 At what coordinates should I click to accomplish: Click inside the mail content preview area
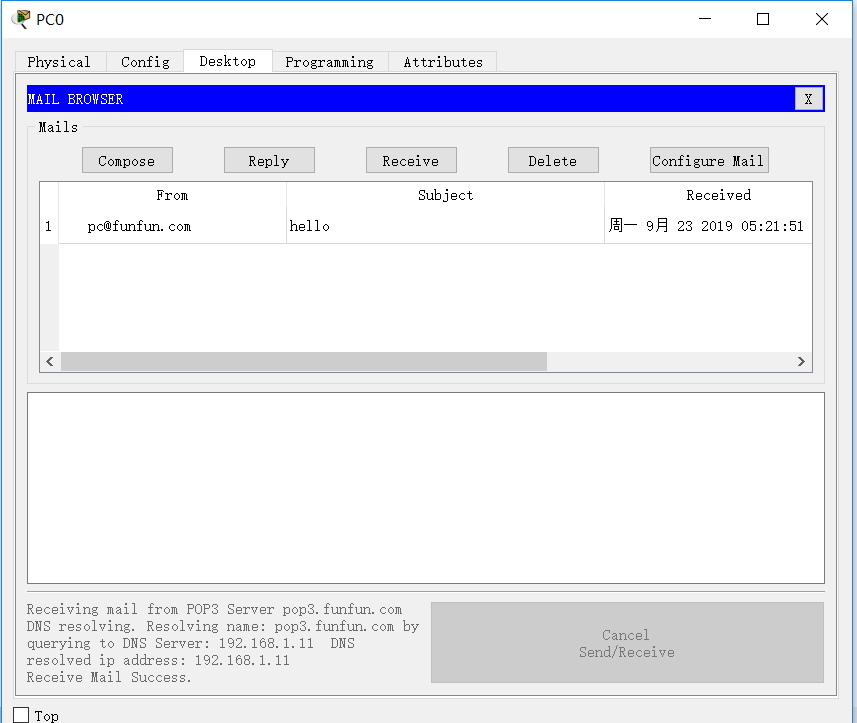[426, 488]
